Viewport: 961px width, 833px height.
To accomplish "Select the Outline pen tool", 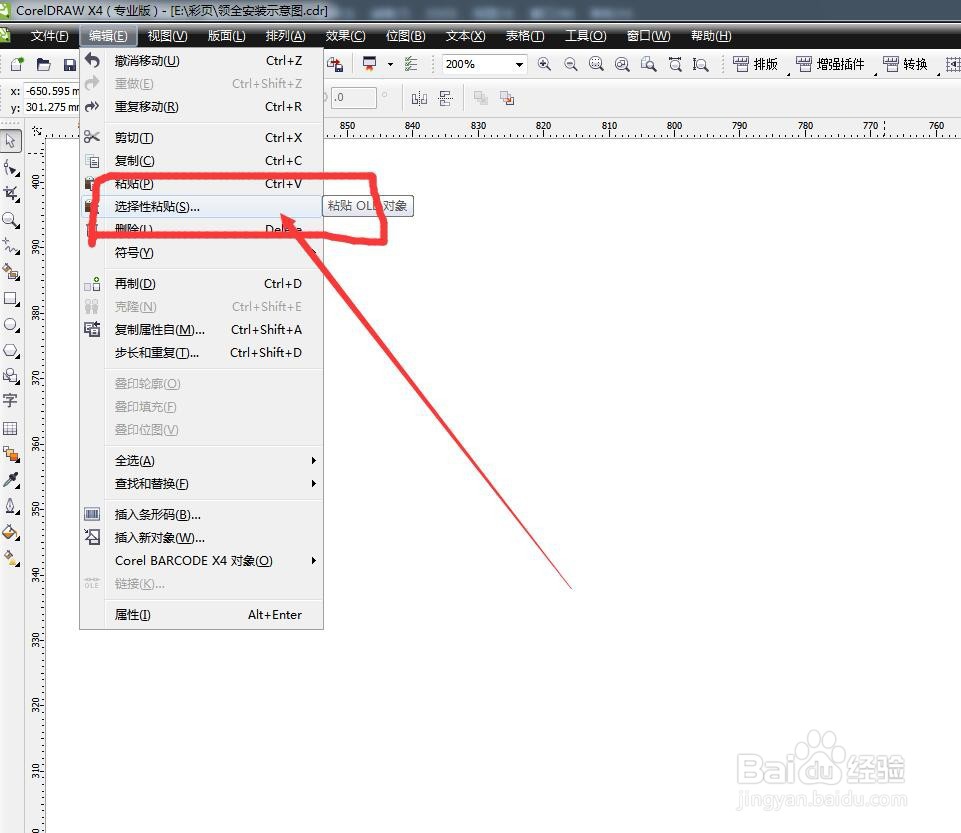I will [x=10, y=506].
